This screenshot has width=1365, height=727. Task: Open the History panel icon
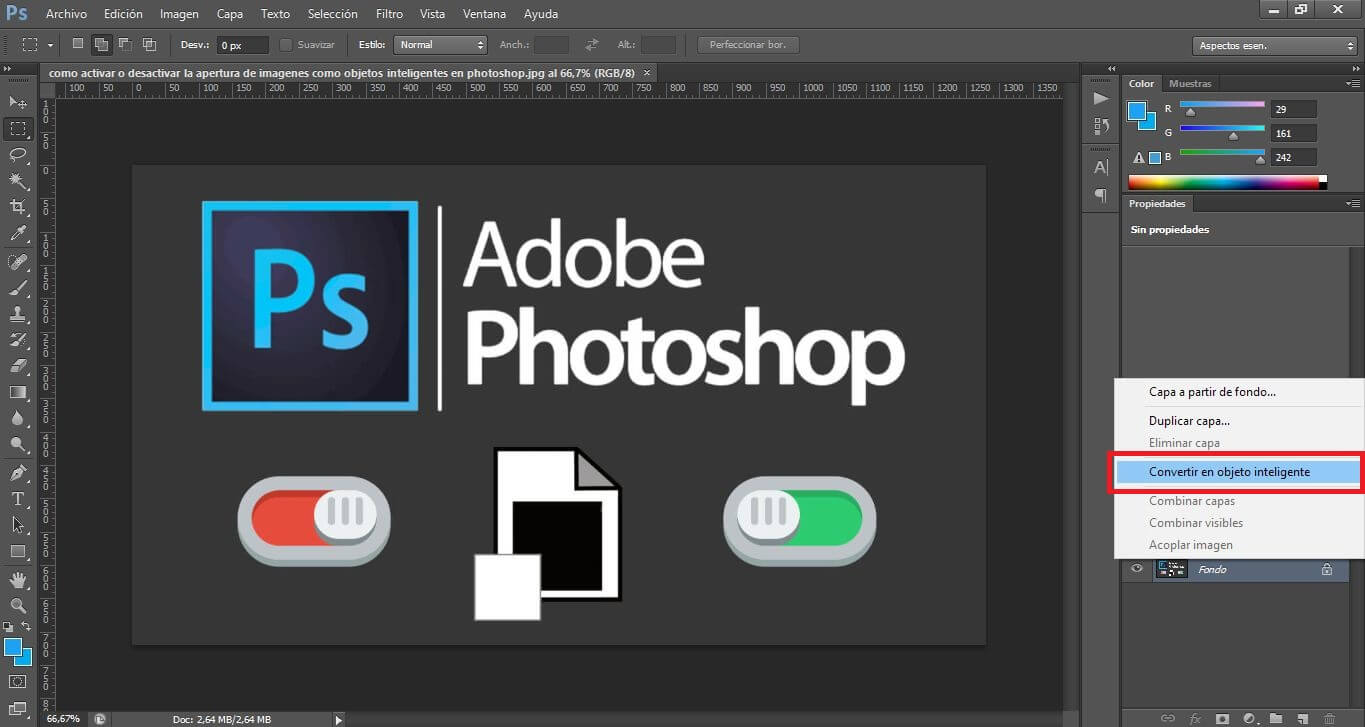(x=1101, y=126)
